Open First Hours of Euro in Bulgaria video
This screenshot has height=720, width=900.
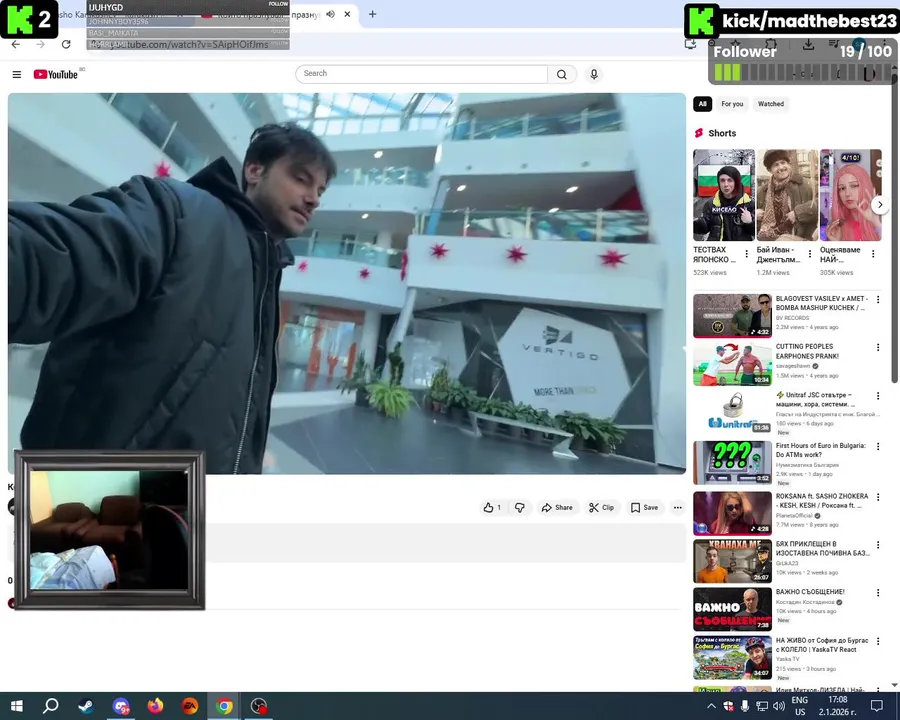tap(732, 463)
